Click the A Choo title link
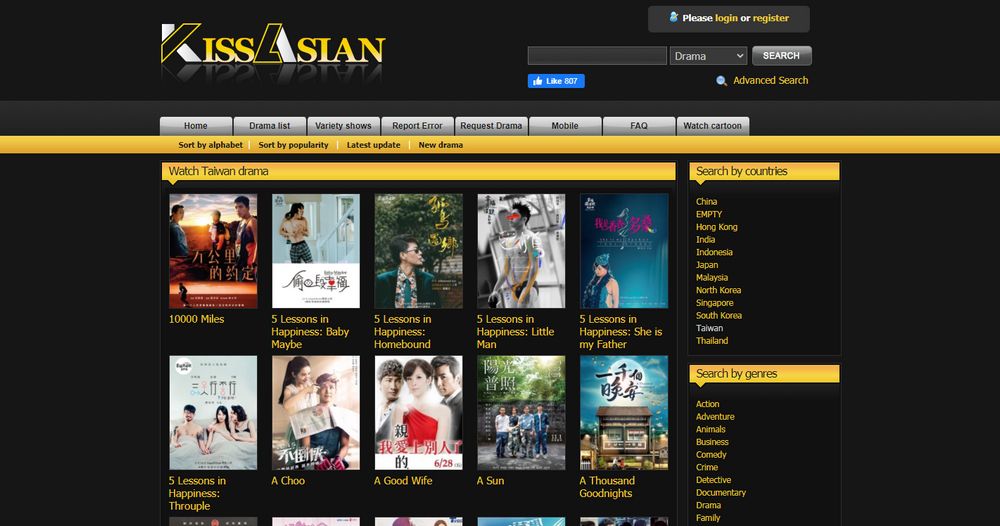The height and width of the screenshot is (526, 1000). (288, 481)
